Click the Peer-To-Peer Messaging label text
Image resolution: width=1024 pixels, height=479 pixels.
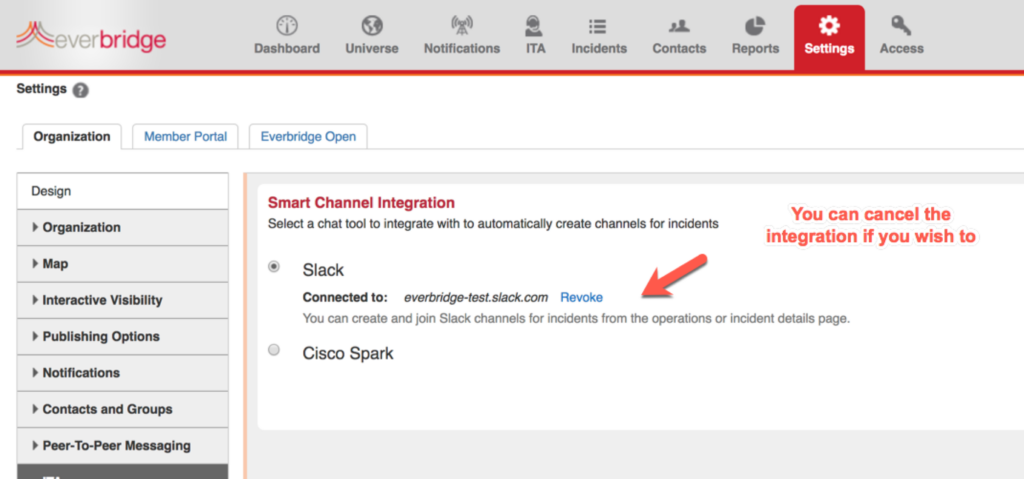pyautogui.click(x=117, y=446)
